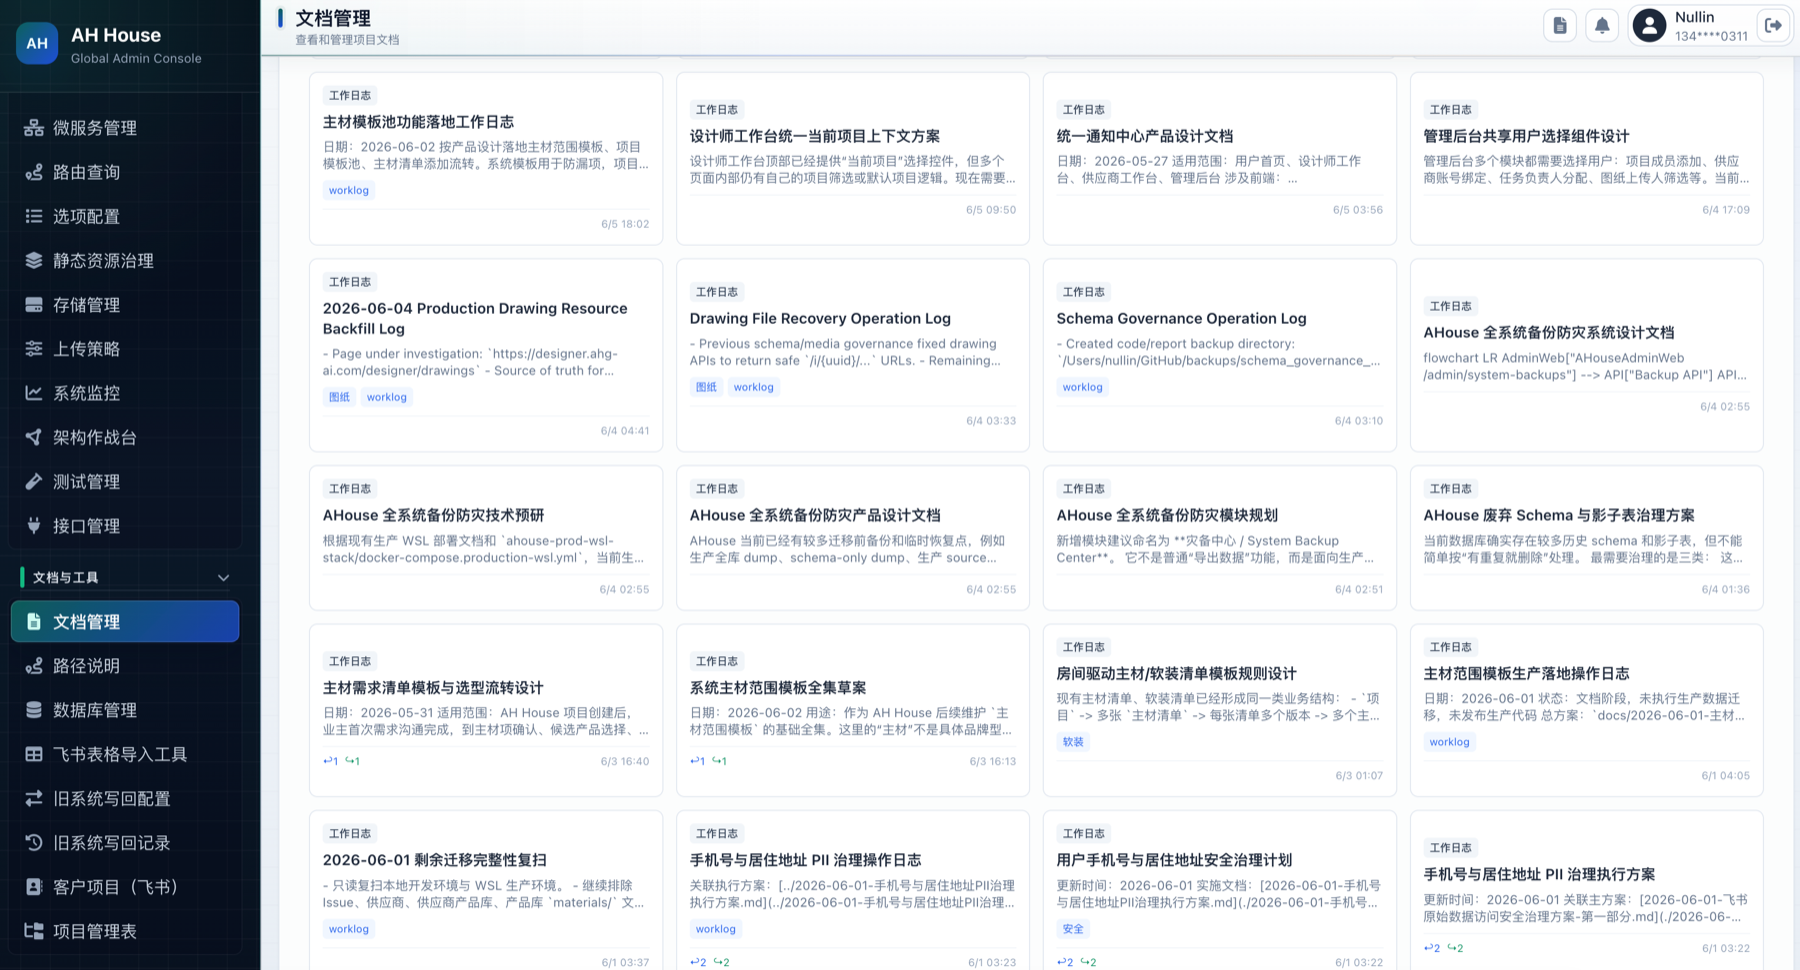Click the 飞书表格导入工具 table icon
The width and height of the screenshot is (1800, 970).
tap(34, 754)
